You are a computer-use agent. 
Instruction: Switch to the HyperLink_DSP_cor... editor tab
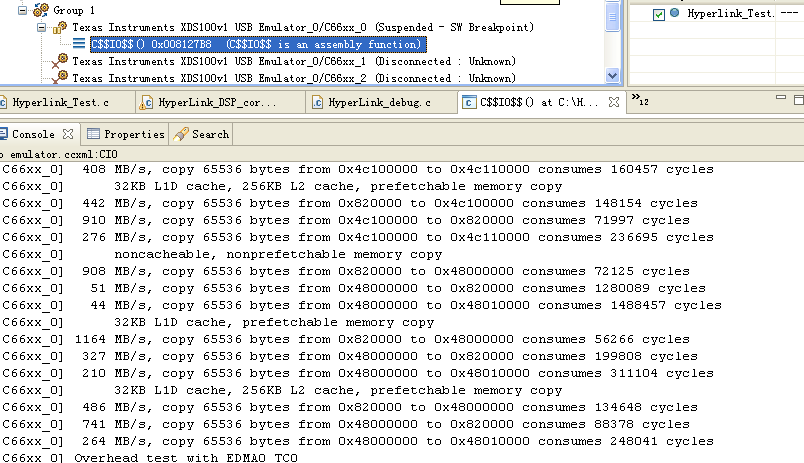click(217, 103)
